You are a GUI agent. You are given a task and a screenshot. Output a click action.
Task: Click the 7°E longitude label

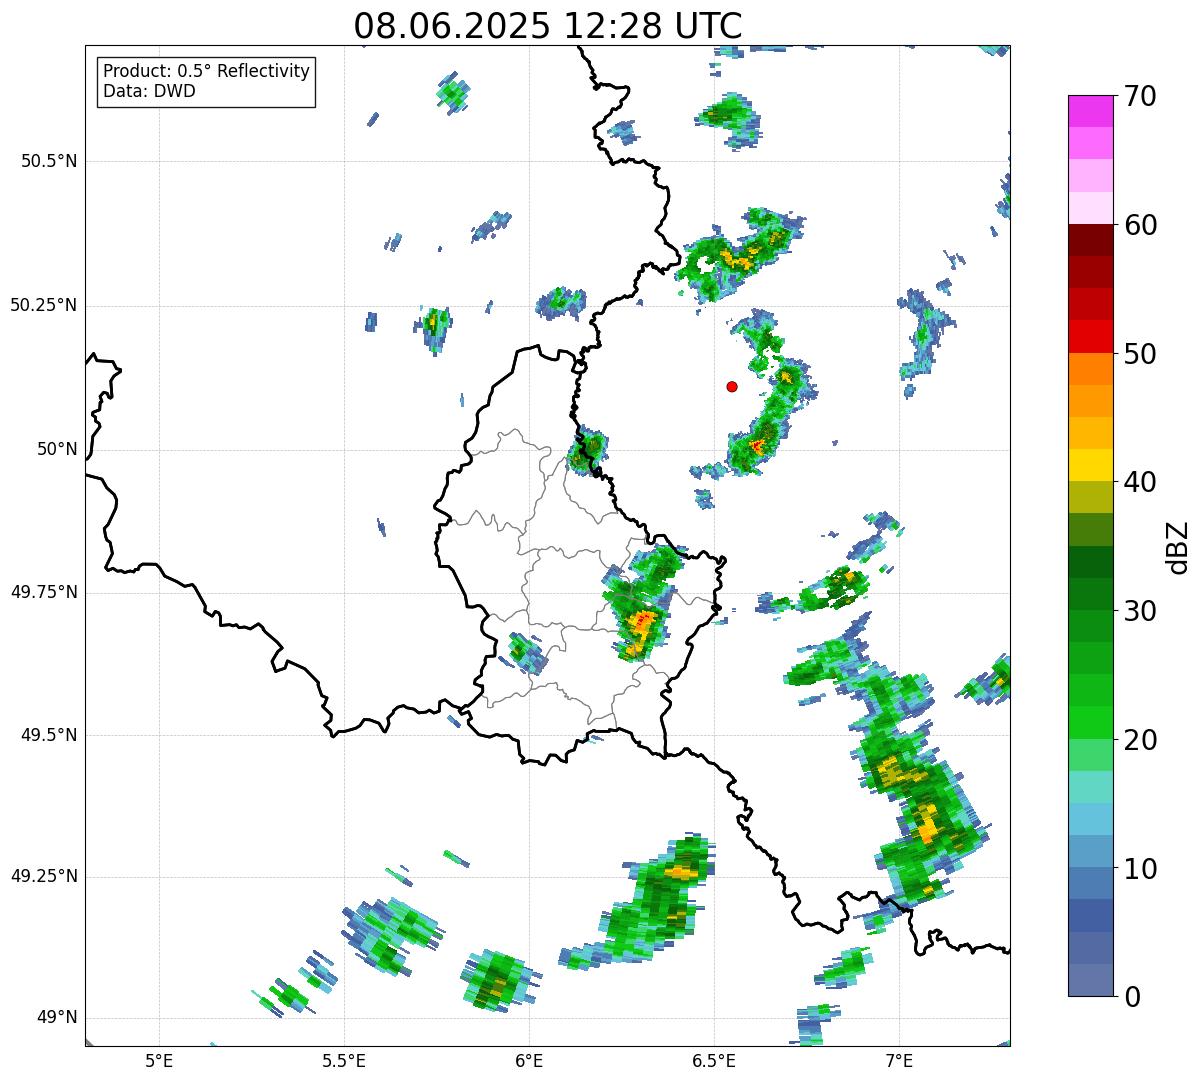pos(899,1060)
